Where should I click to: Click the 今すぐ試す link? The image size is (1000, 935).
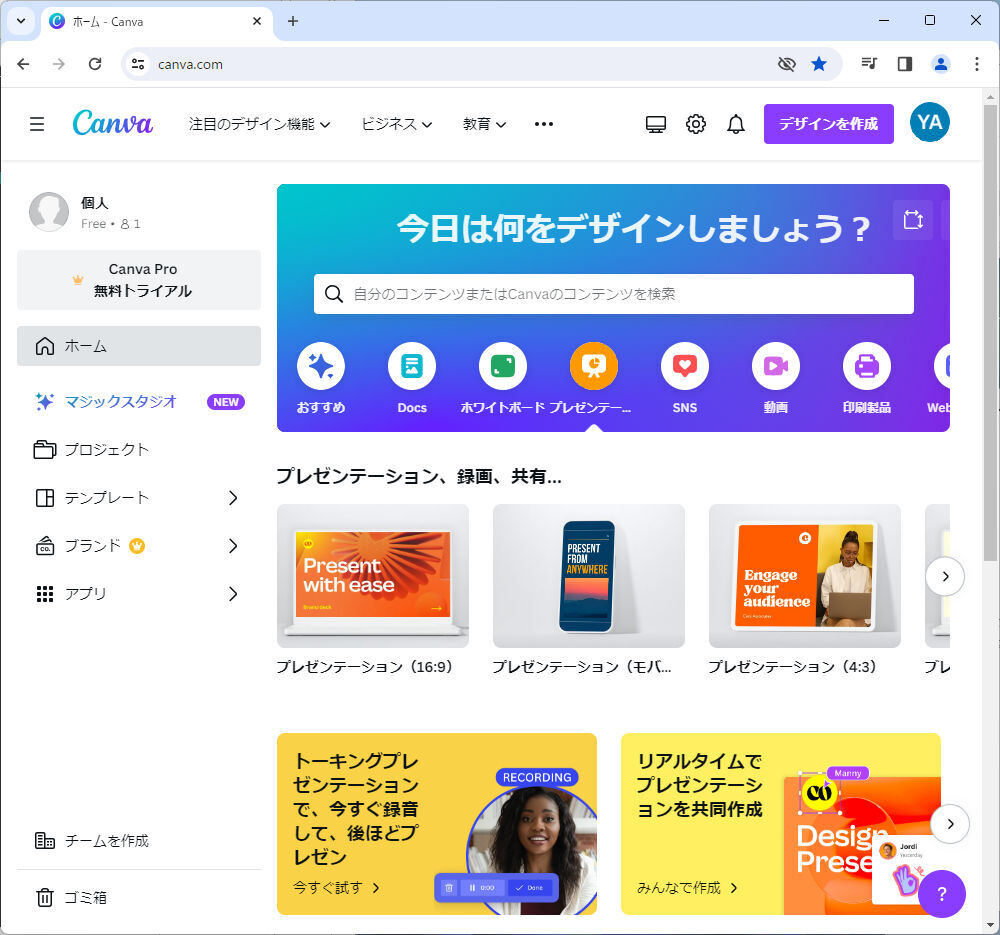pos(336,888)
